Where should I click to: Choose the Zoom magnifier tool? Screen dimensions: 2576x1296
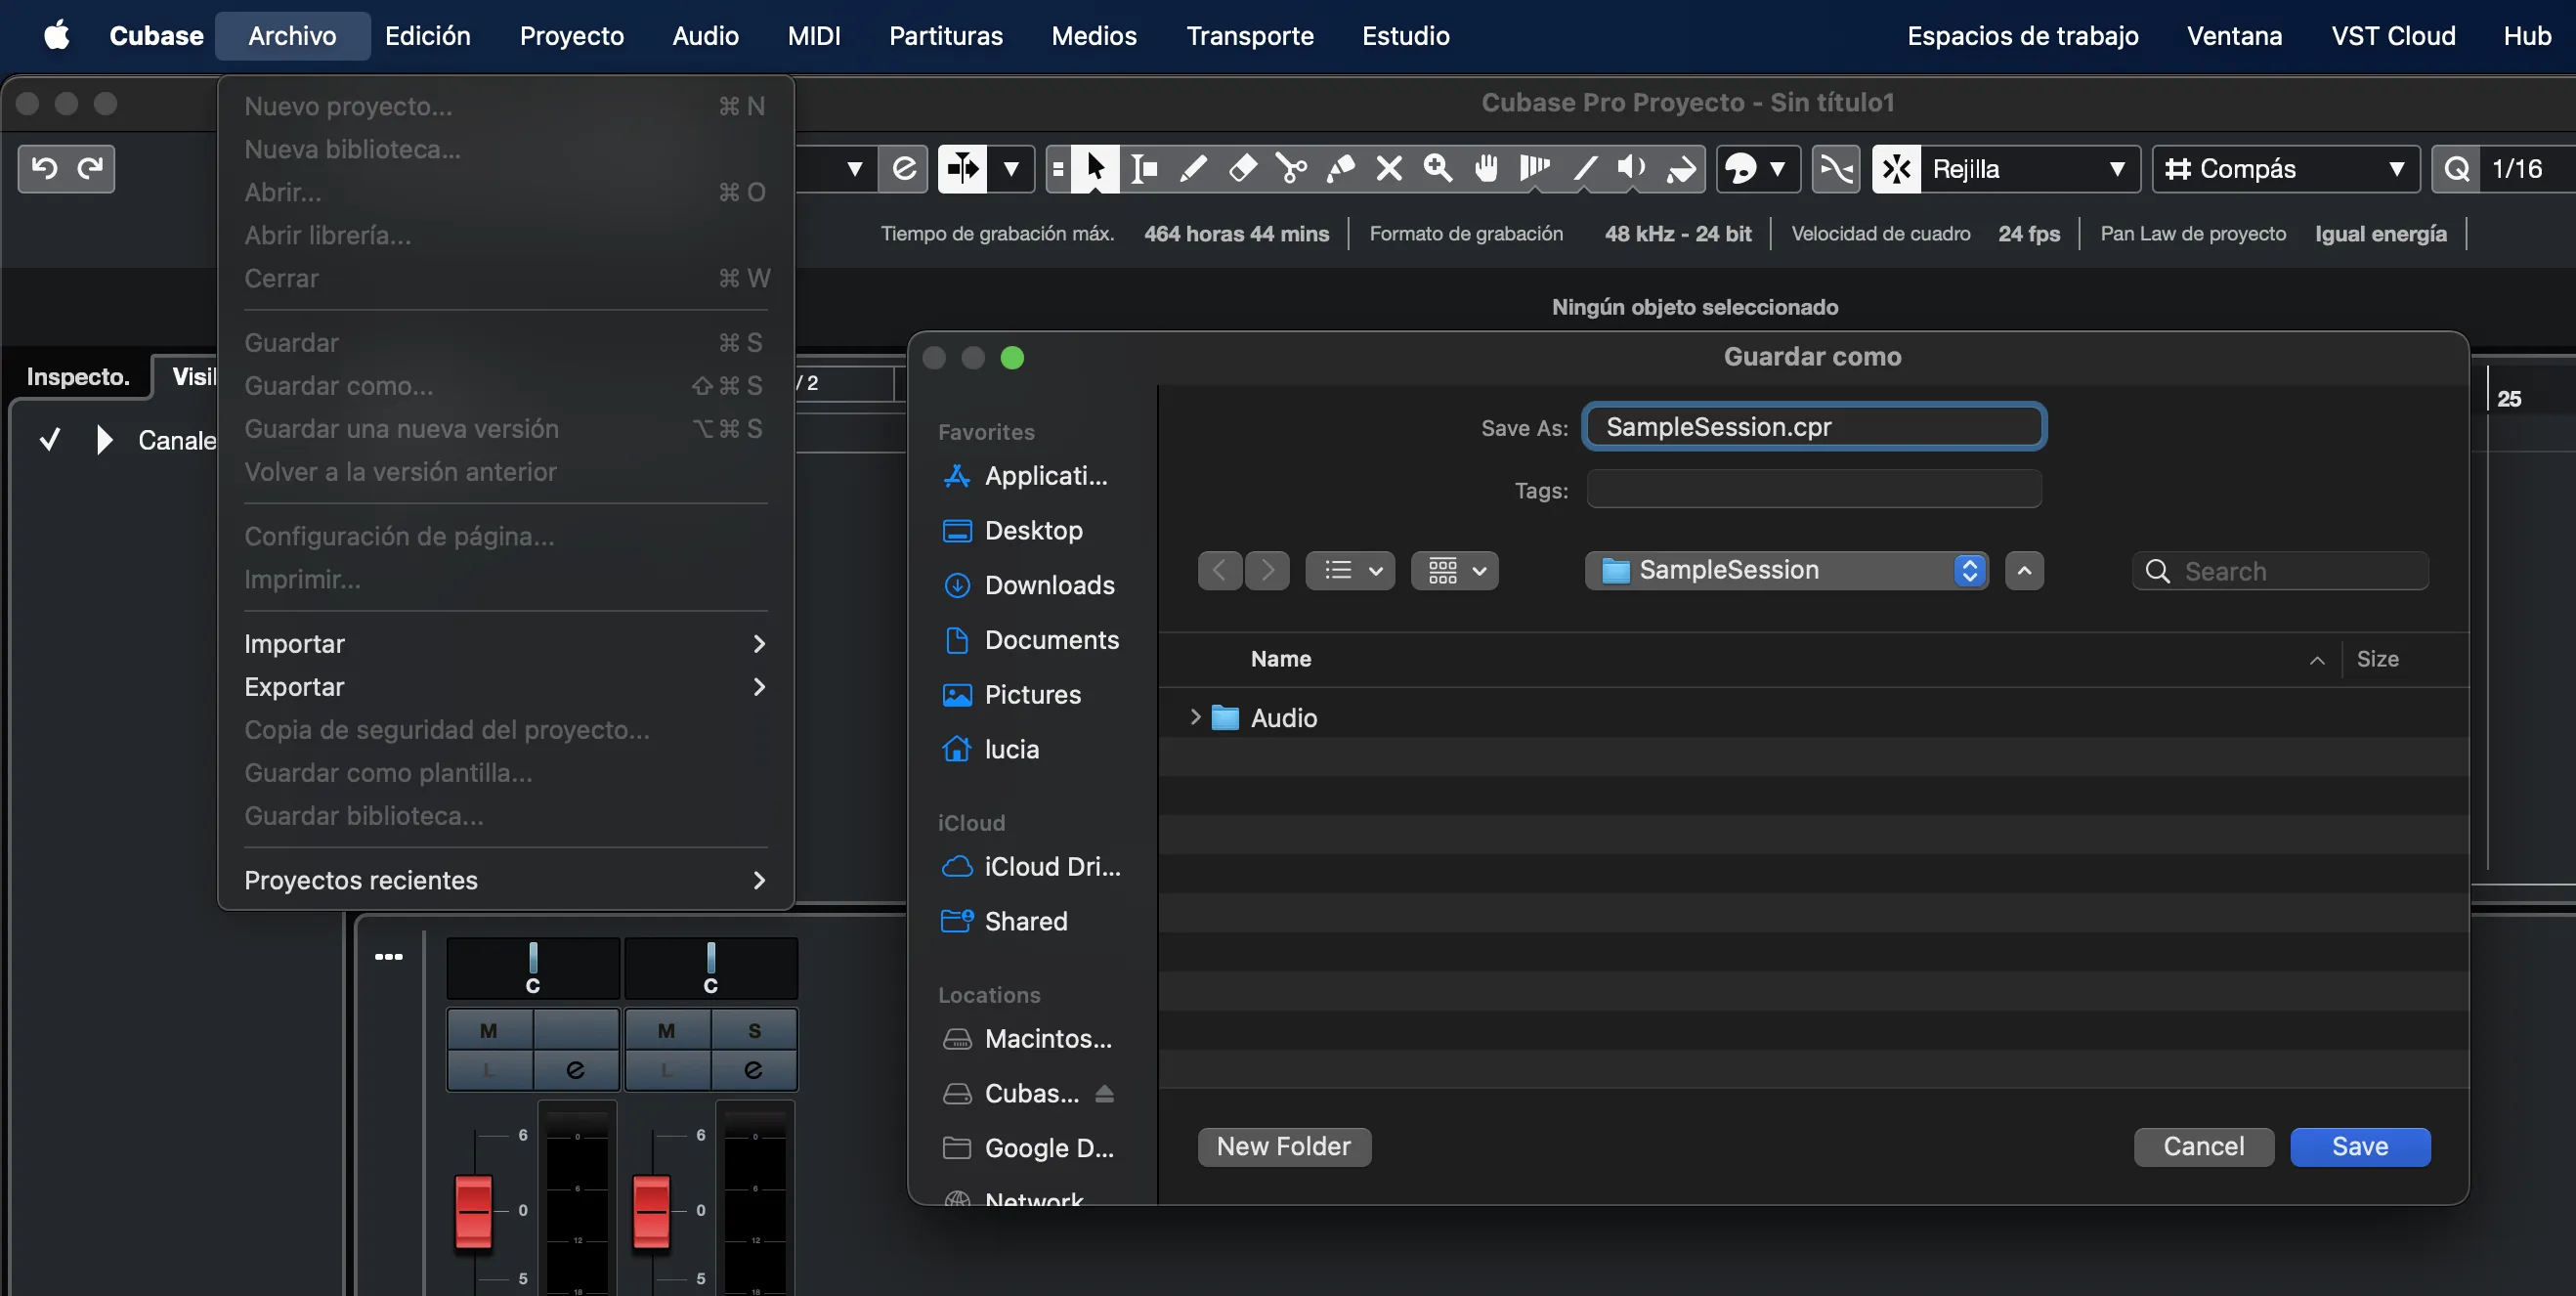1438,168
